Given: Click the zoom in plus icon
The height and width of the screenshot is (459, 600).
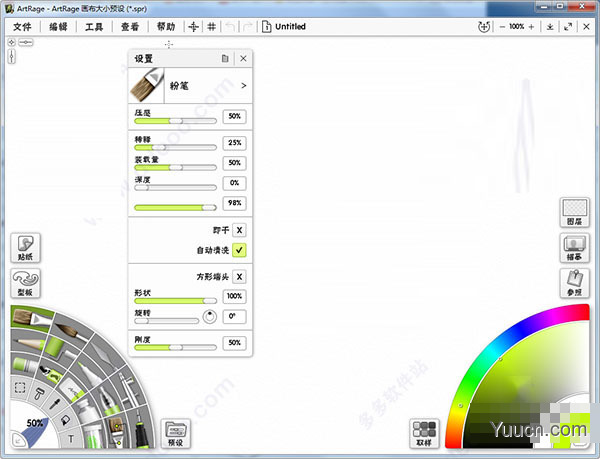Looking at the screenshot, I should 532,27.
